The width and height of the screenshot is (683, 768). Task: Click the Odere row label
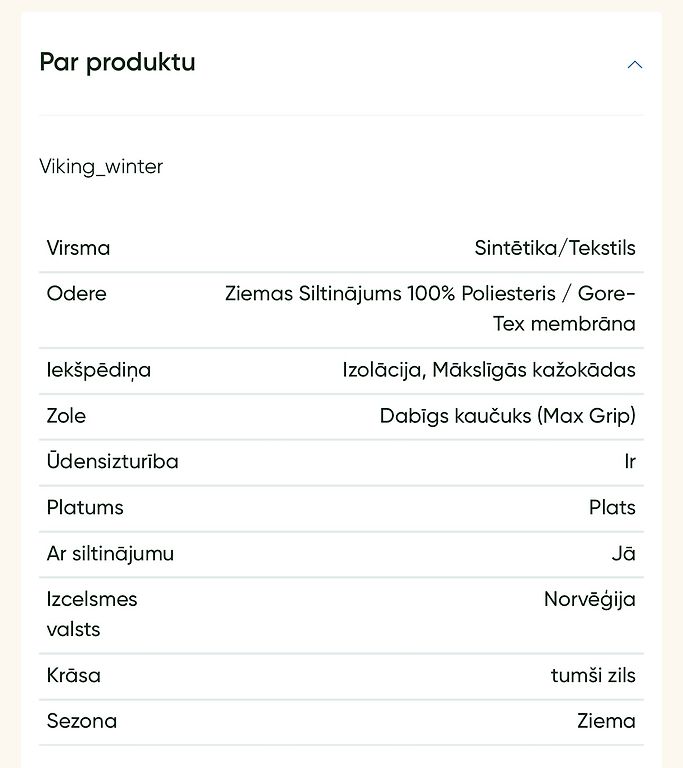click(76, 293)
